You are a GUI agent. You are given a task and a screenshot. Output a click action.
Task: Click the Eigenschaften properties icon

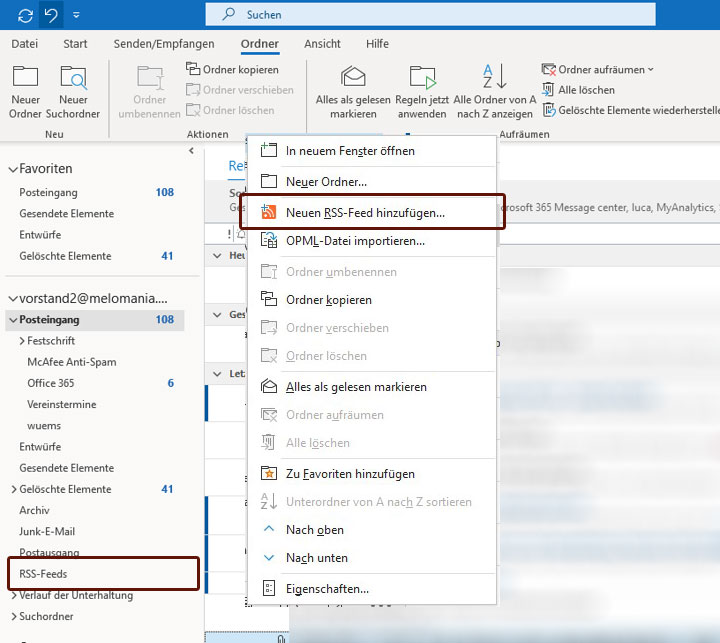coord(269,588)
